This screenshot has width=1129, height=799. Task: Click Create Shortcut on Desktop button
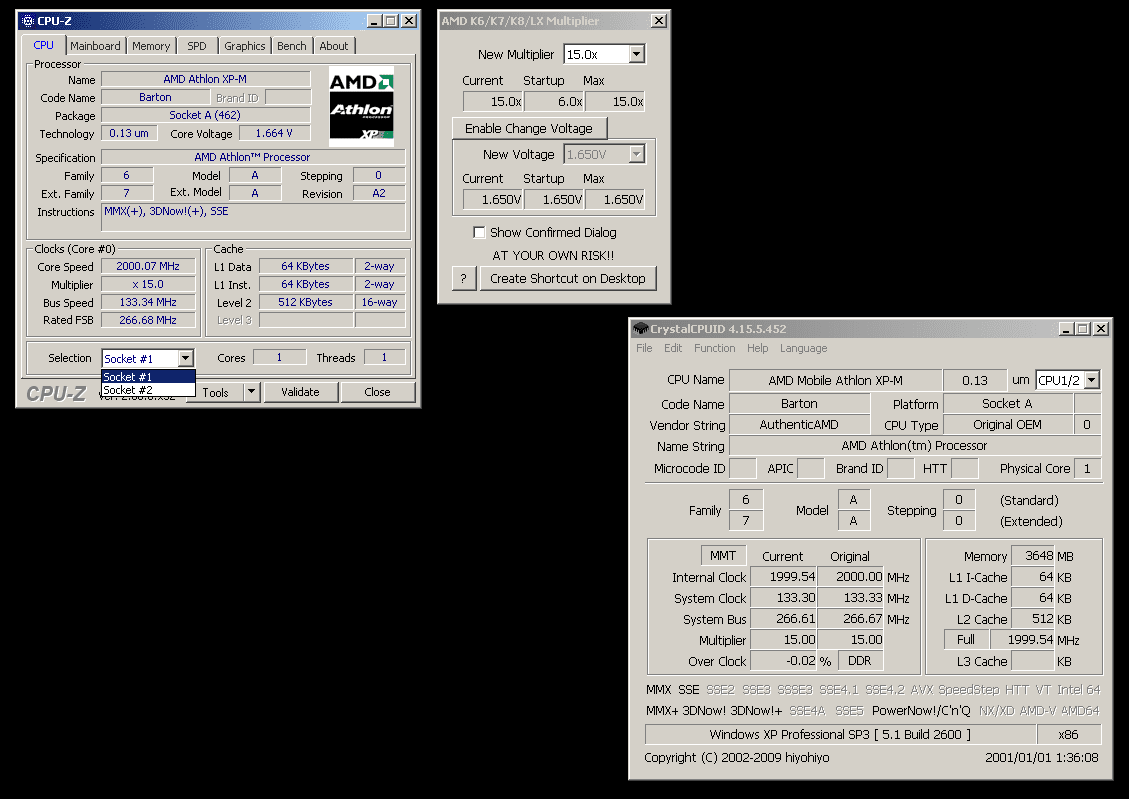coord(568,279)
